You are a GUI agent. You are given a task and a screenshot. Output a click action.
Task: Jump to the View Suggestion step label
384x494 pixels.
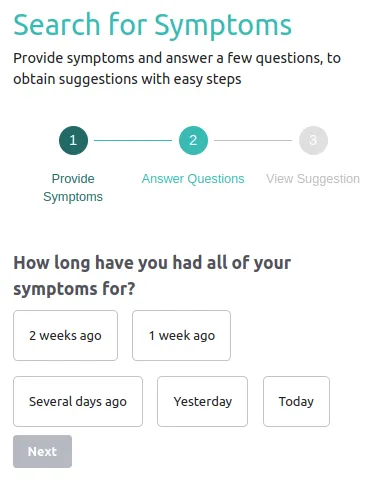(x=313, y=179)
